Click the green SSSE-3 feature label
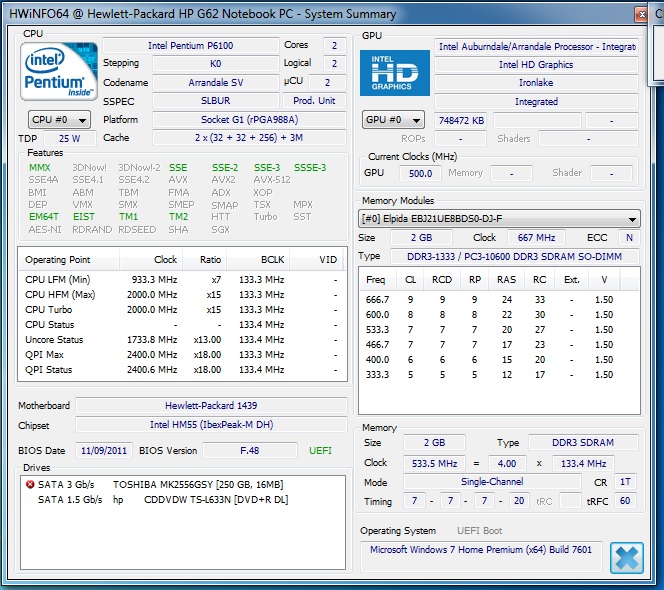 tap(310, 168)
